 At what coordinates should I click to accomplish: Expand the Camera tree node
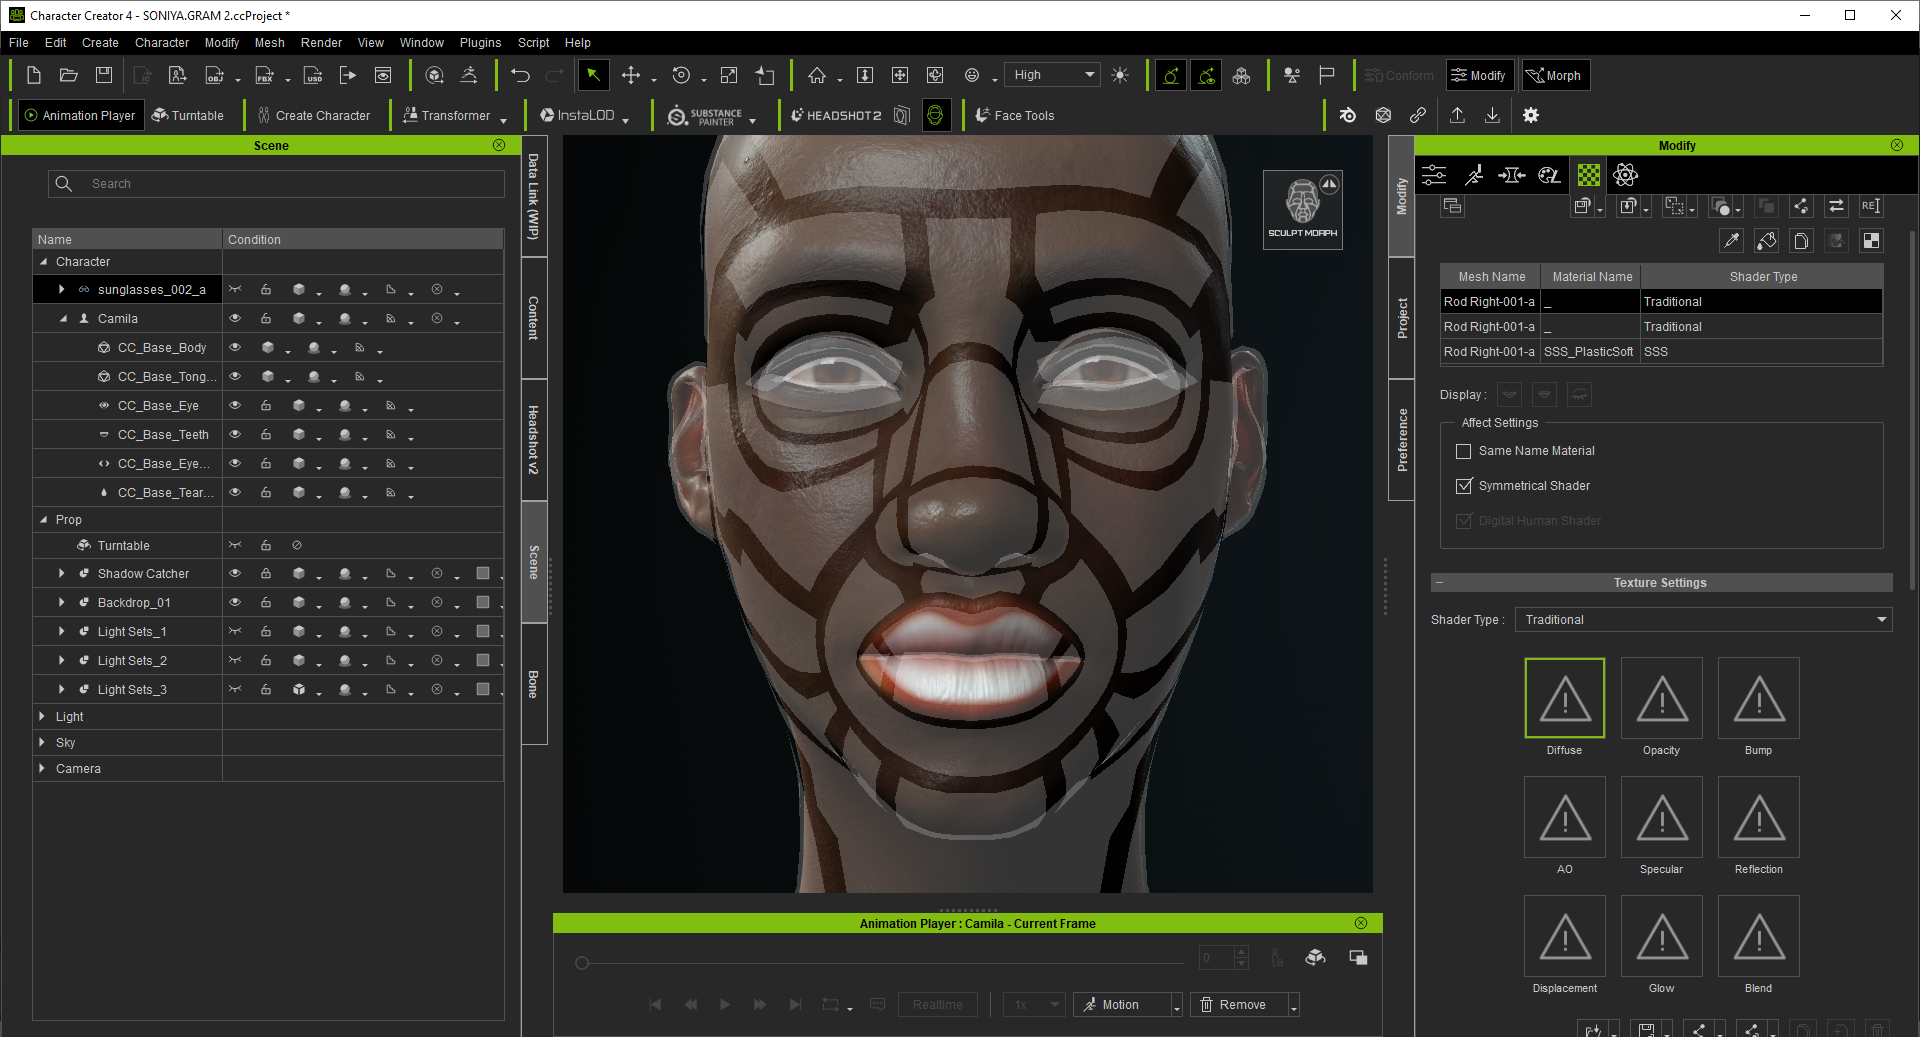[x=42, y=769]
